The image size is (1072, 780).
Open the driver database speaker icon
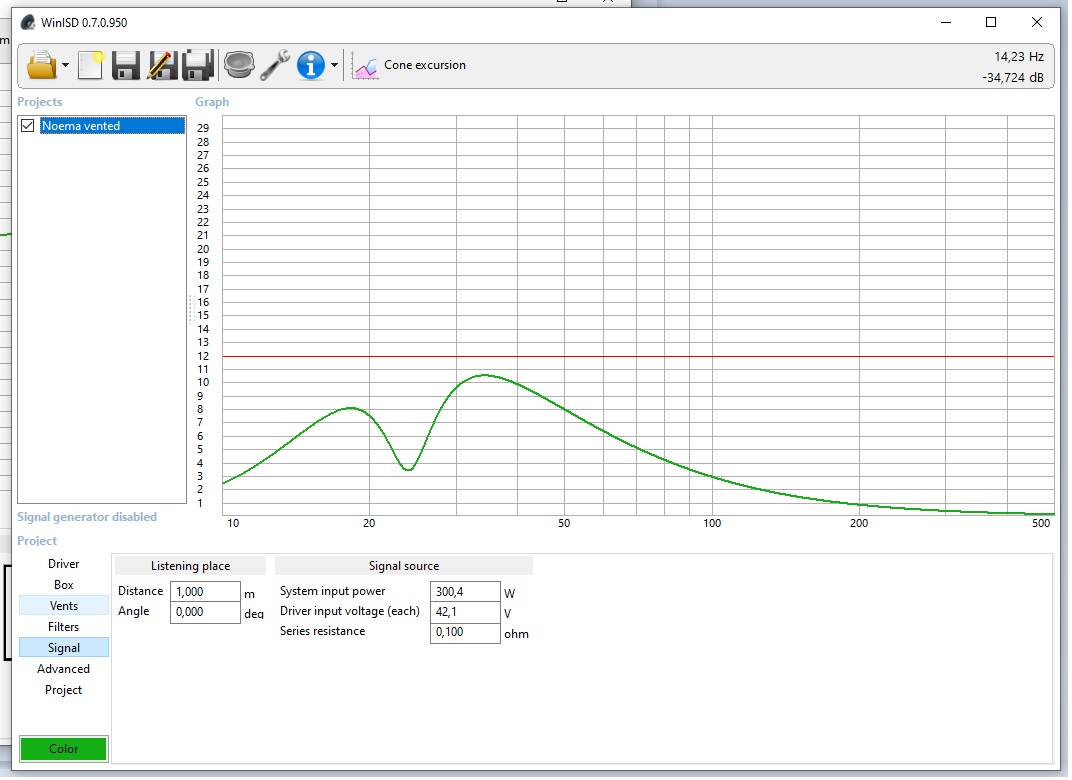point(238,65)
